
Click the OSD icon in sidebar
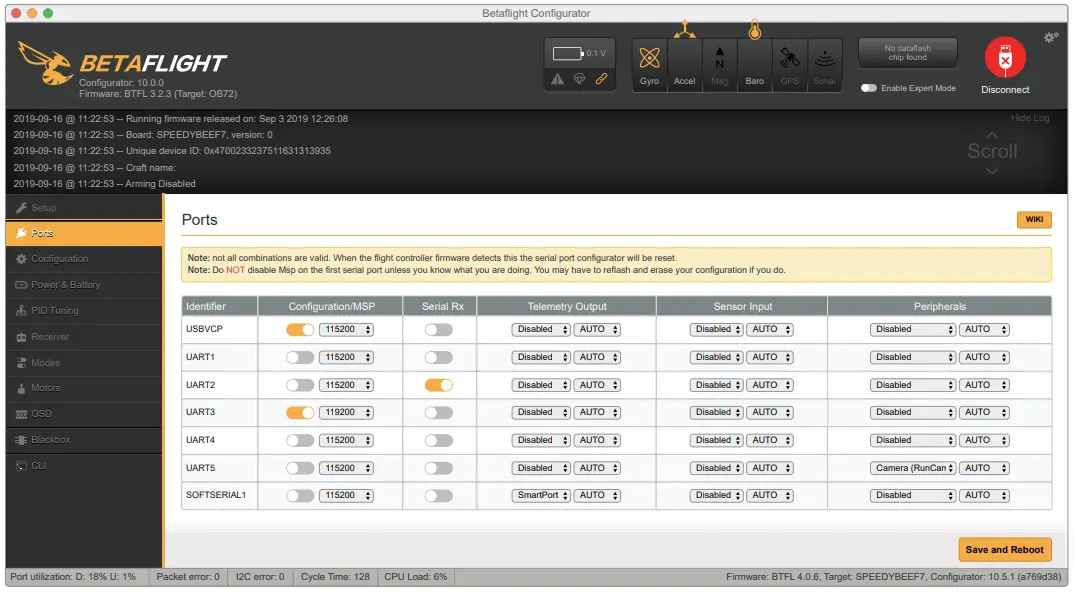tap(21, 414)
